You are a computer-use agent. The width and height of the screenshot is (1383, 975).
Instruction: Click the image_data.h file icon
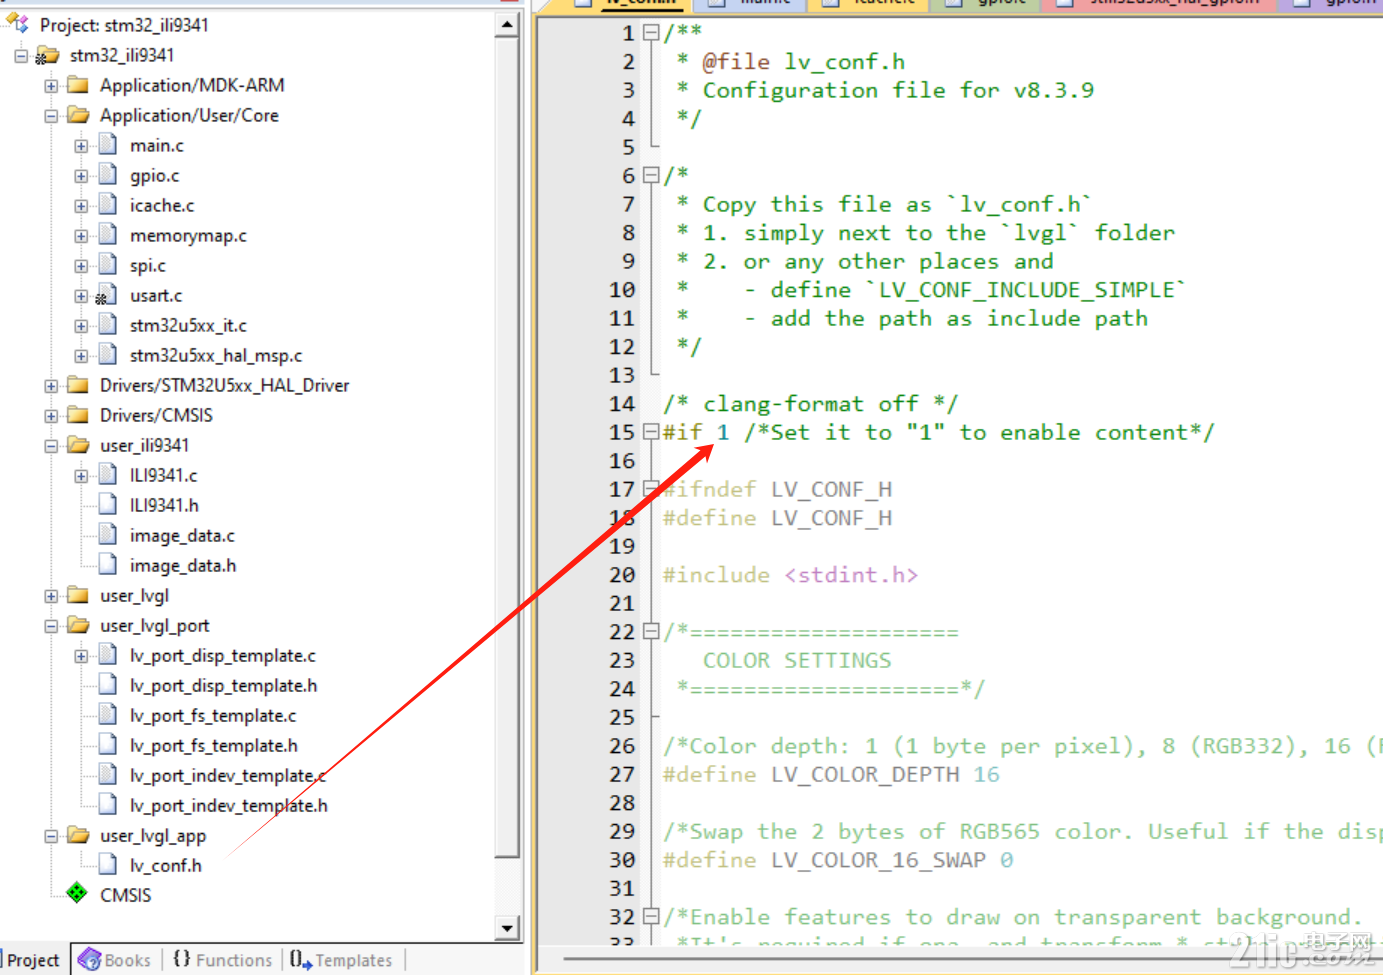coord(108,565)
